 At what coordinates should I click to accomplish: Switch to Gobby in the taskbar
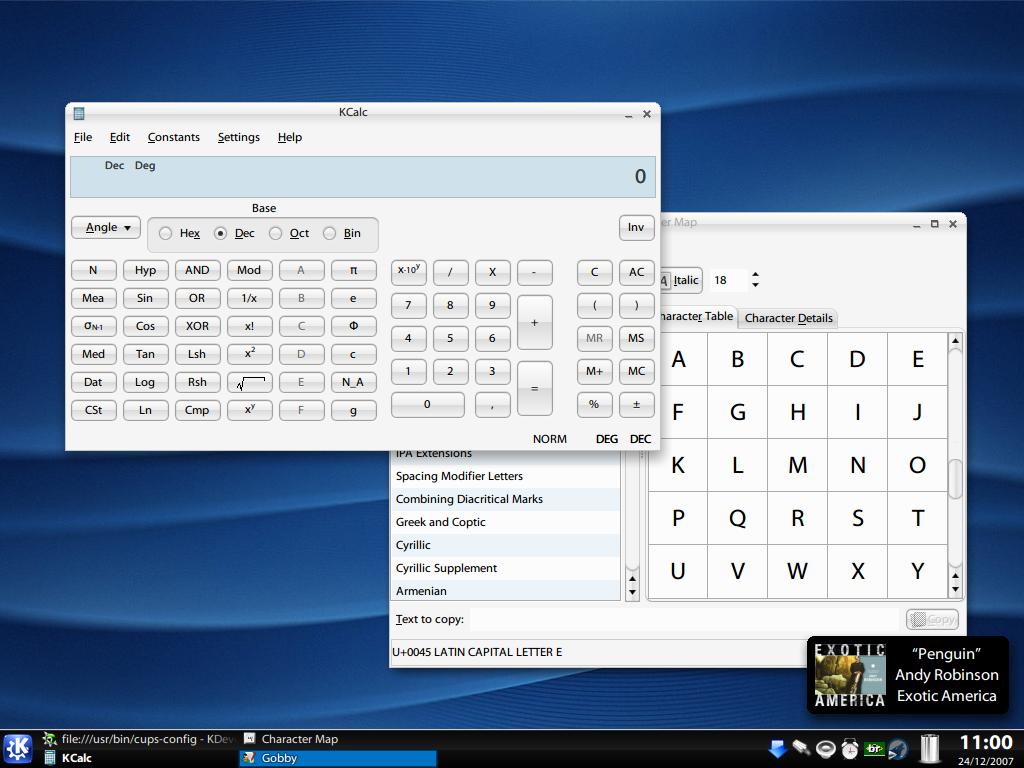coord(338,758)
